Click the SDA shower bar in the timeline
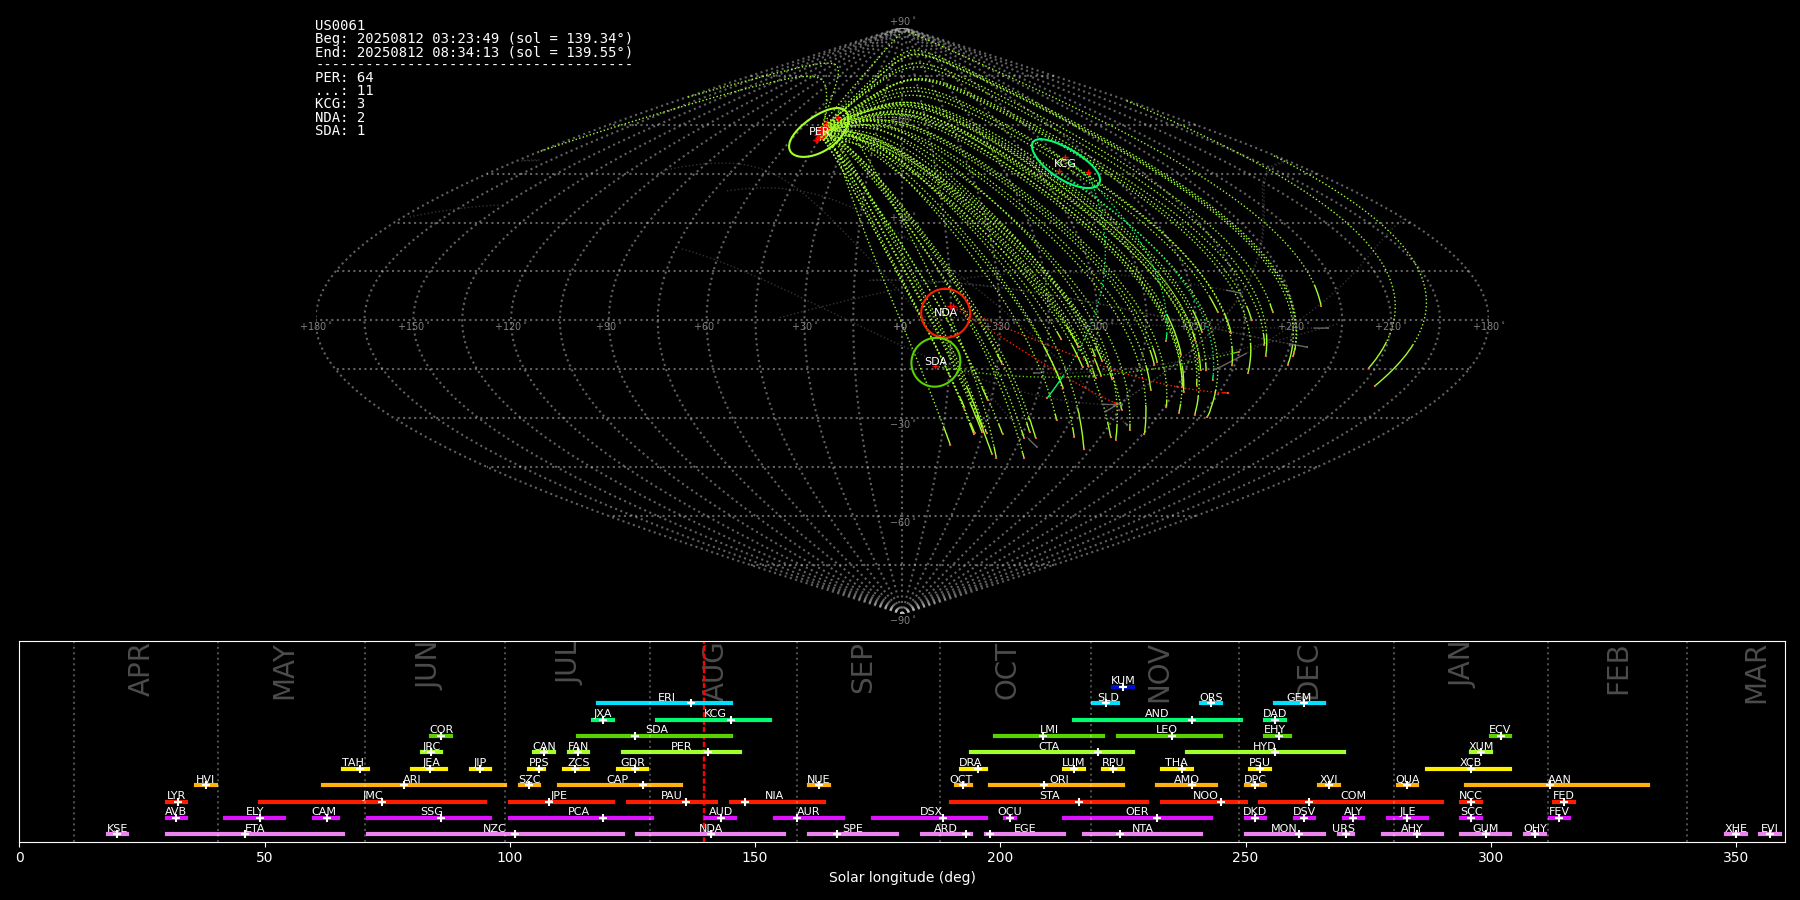This screenshot has width=1800, height=900. pos(654,736)
